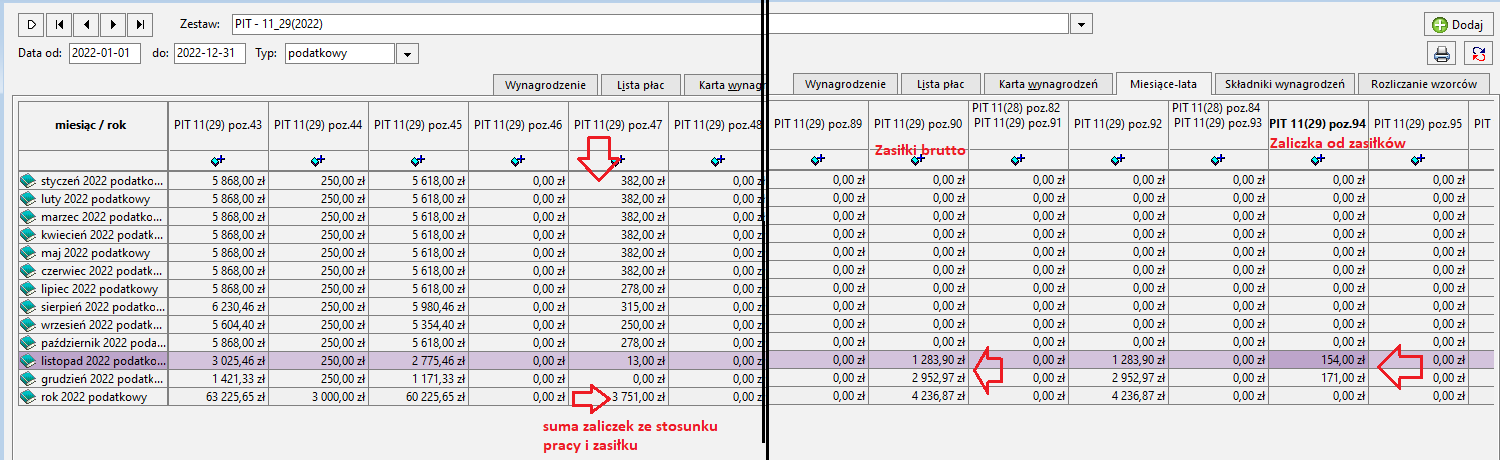The width and height of the screenshot is (1500, 460).
Task: Select the row rok 2022 podatkowy
Action: pos(93,396)
